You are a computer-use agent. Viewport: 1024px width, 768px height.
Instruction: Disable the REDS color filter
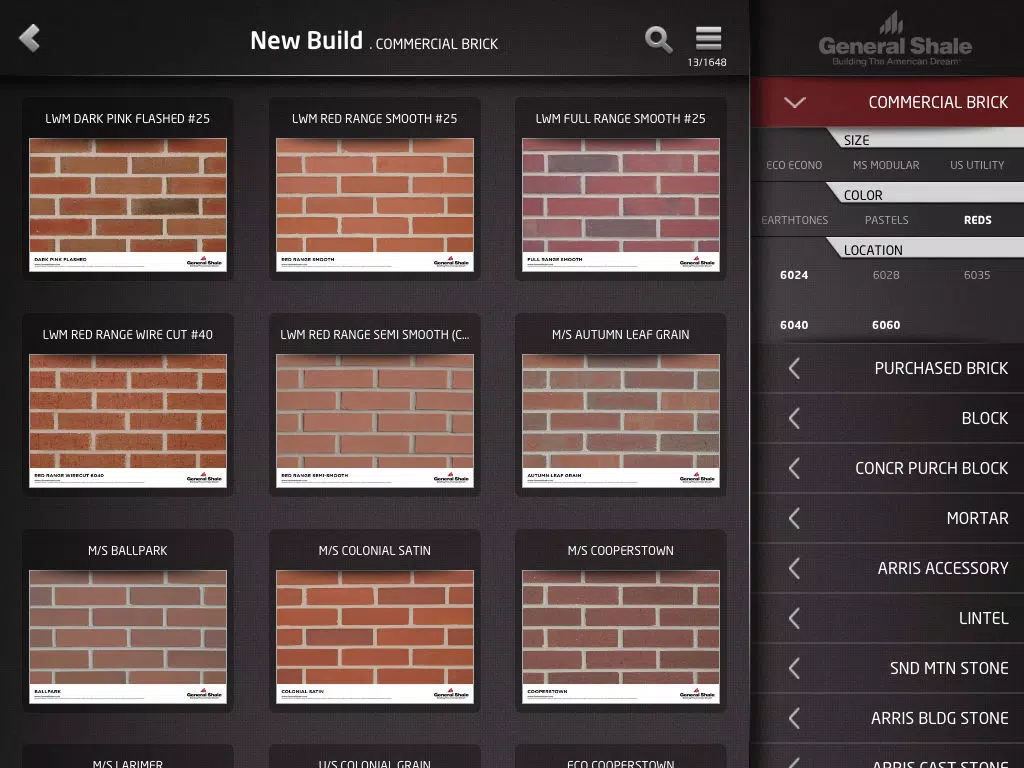(x=978, y=220)
